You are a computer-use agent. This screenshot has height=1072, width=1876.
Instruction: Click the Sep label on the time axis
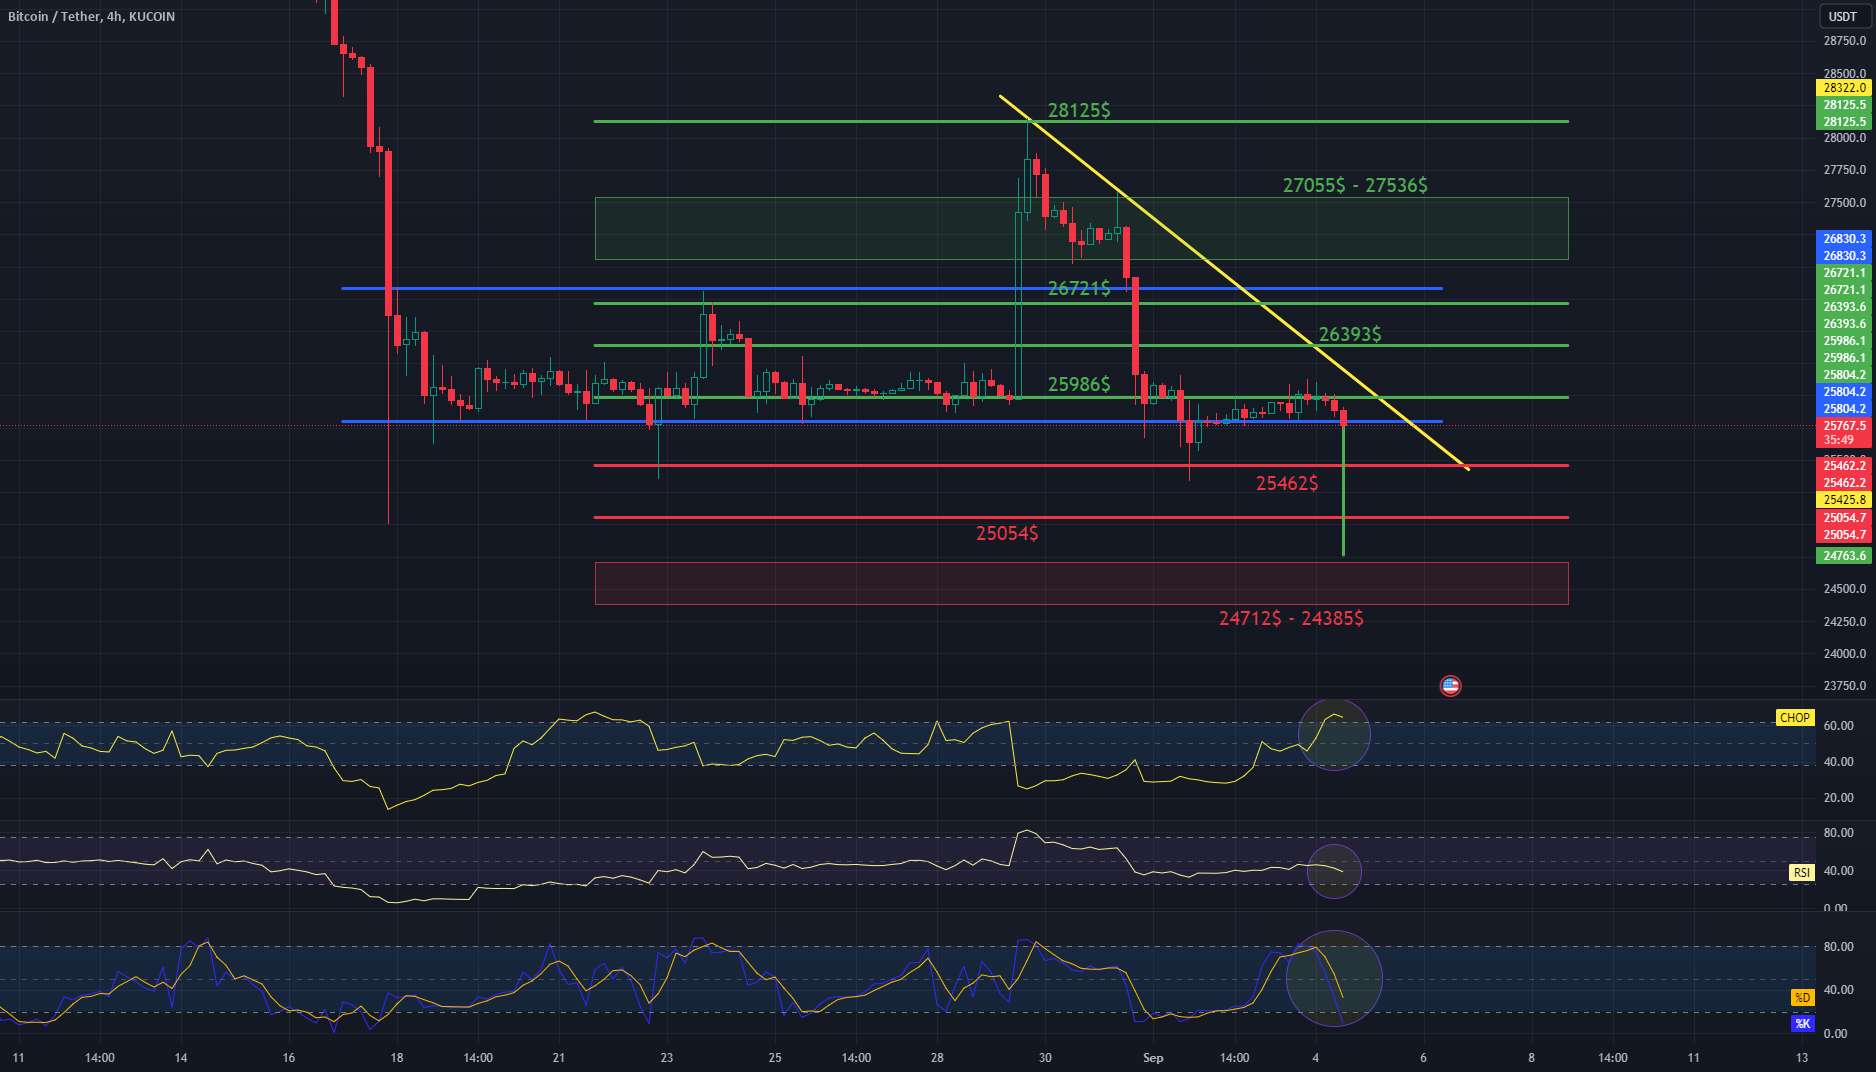pos(1153,1057)
